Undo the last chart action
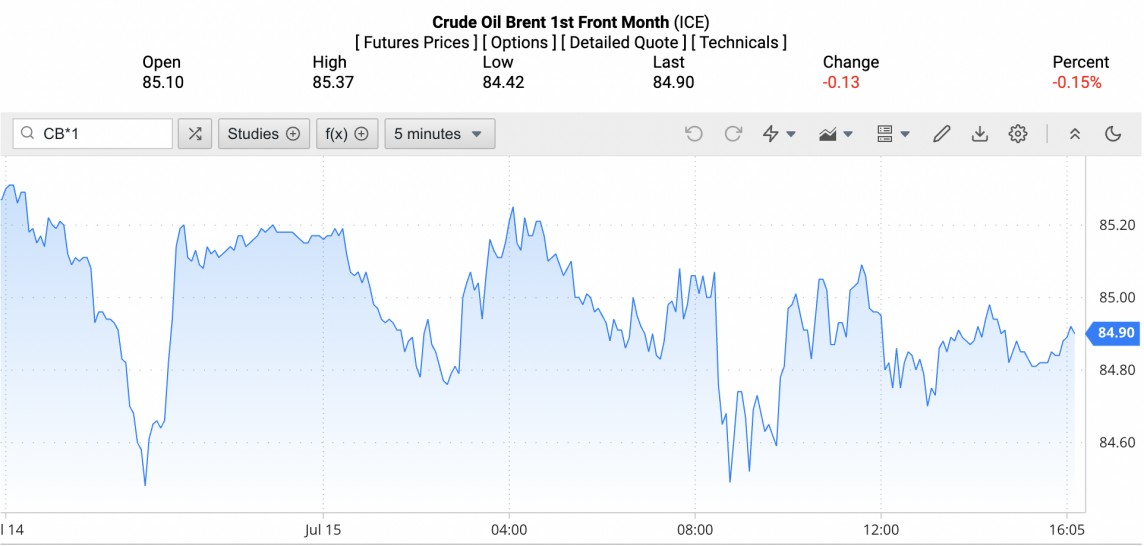Screen dimensions: 1144x546 point(694,134)
